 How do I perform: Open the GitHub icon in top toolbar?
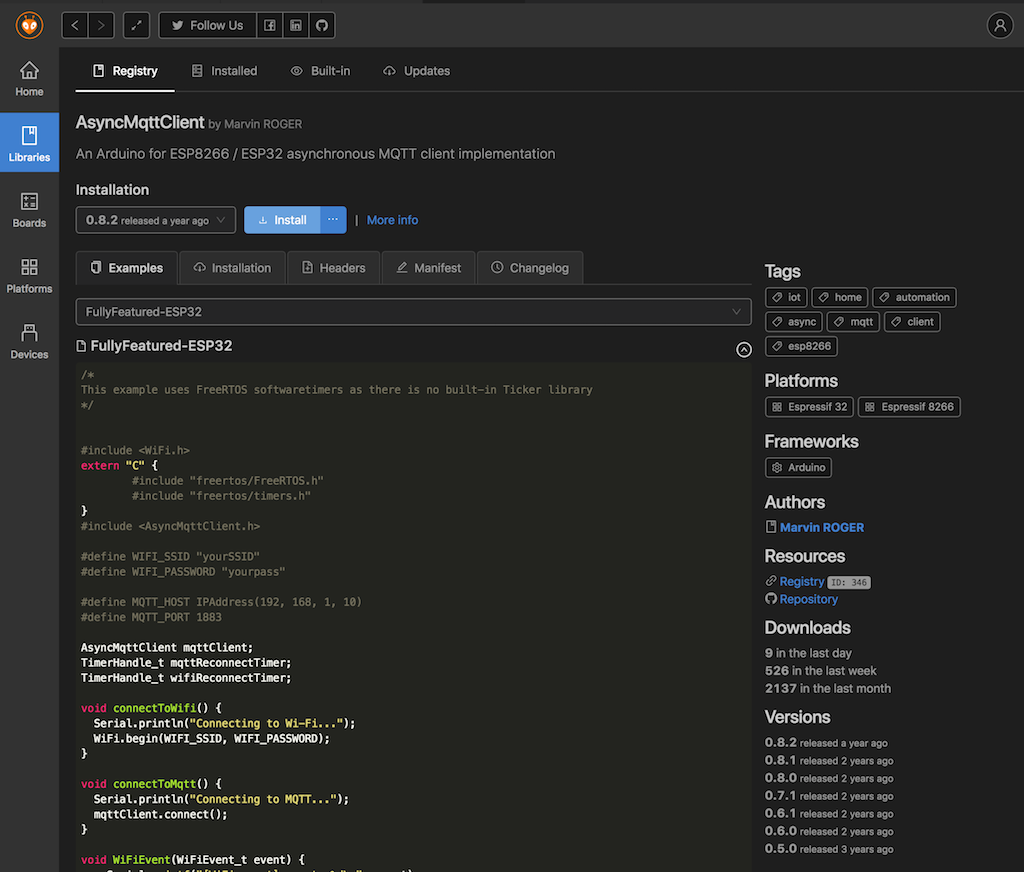point(322,25)
